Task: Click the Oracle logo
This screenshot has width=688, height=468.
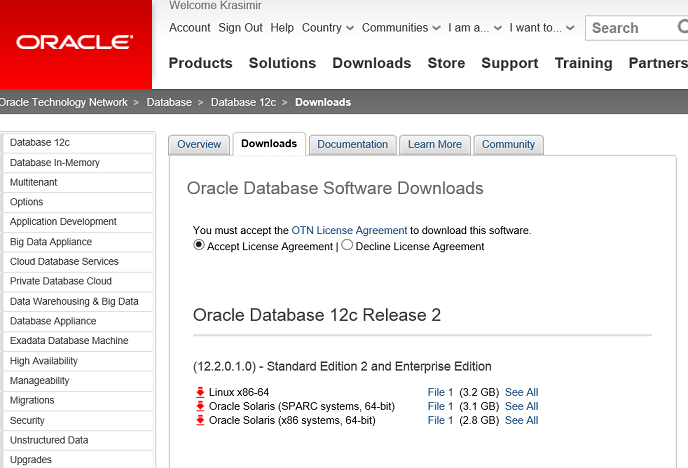Action: tap(75, 42)
